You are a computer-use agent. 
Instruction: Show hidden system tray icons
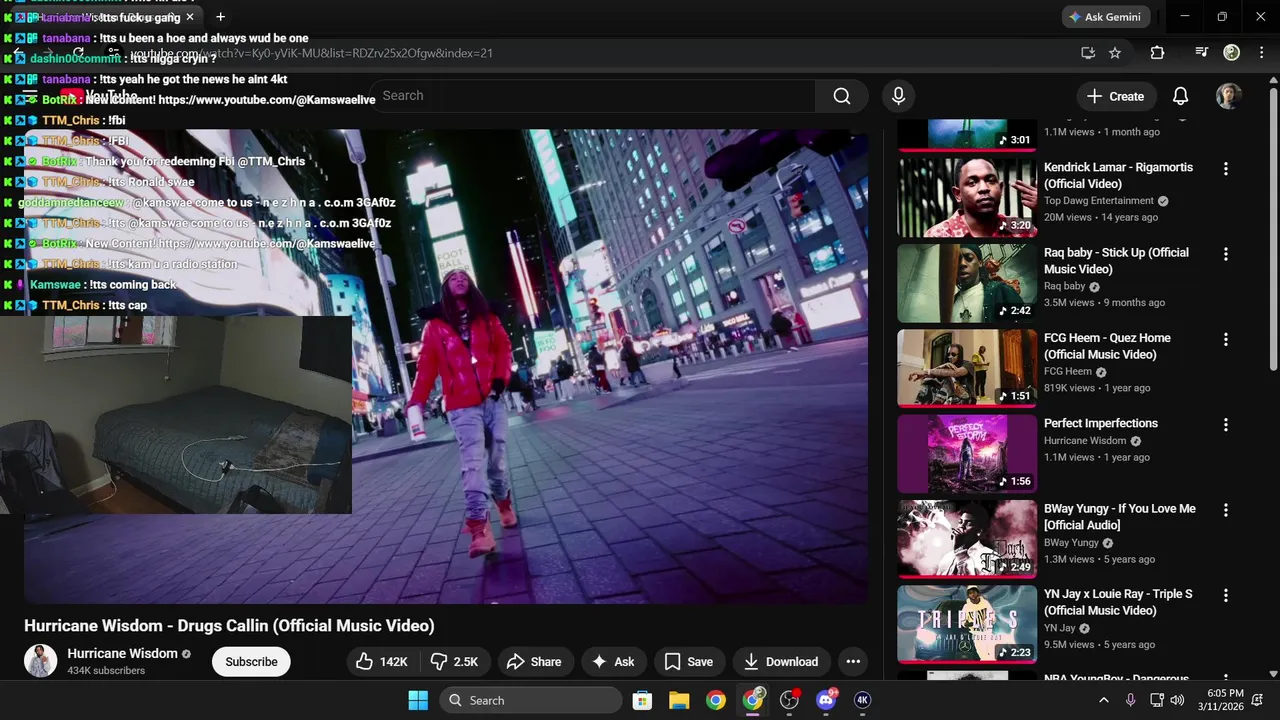pos(1104,700)
